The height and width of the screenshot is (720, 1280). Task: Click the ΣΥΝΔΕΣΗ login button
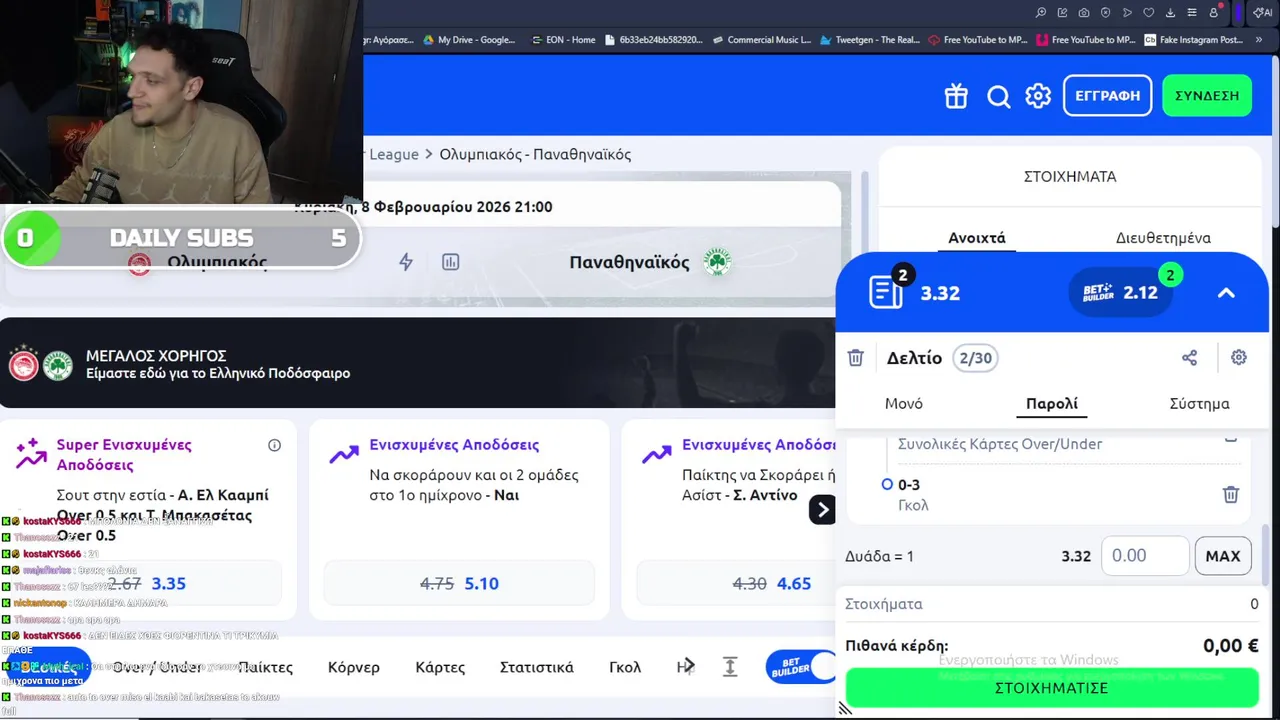pos(1207,96)
